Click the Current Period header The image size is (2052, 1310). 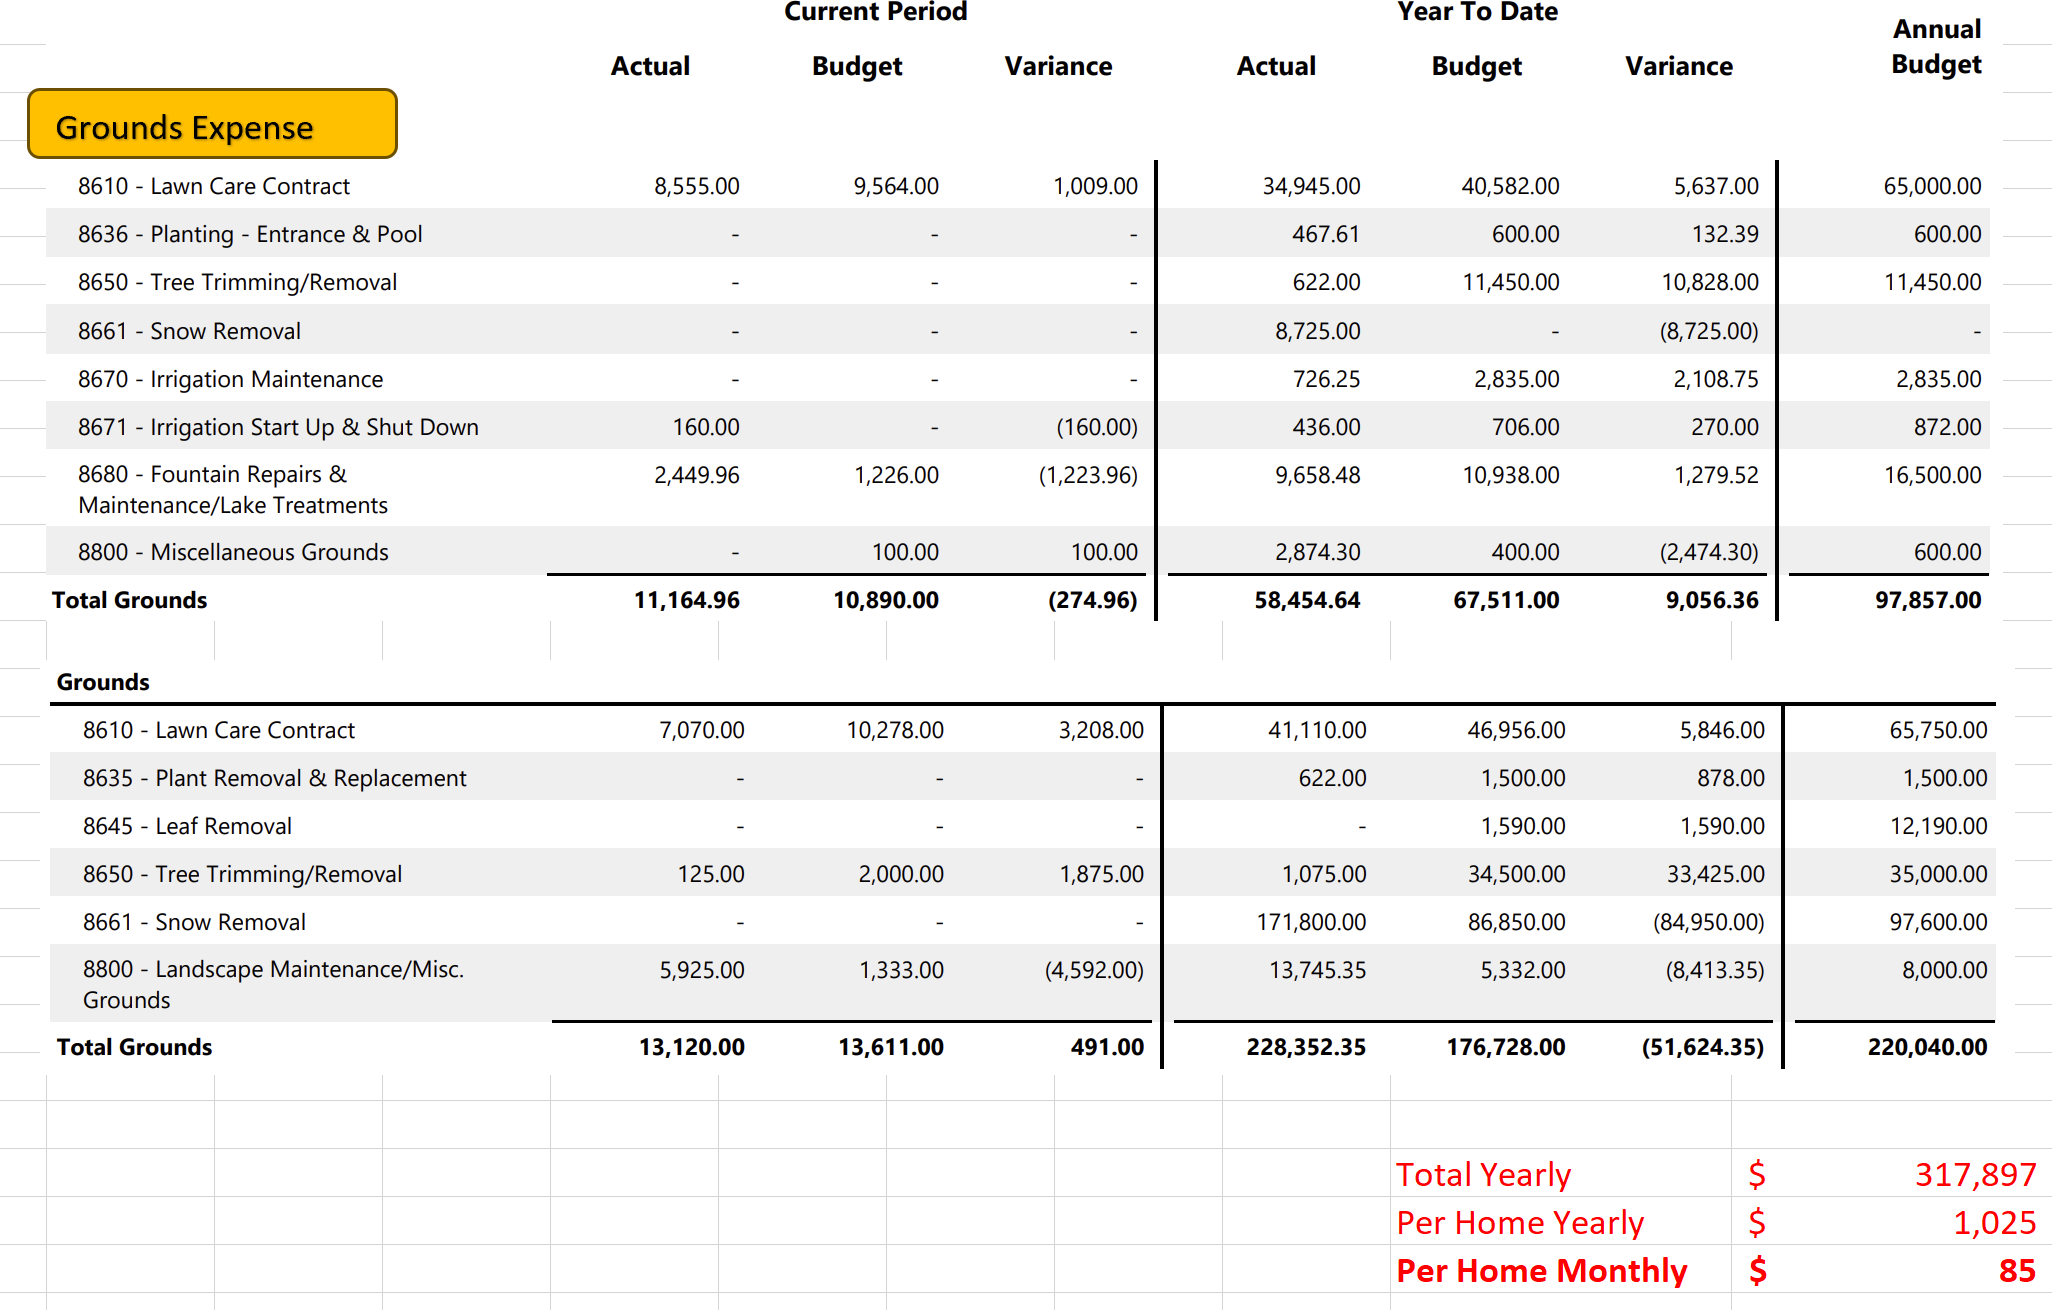pyautogui.click(x=875, y=12)
